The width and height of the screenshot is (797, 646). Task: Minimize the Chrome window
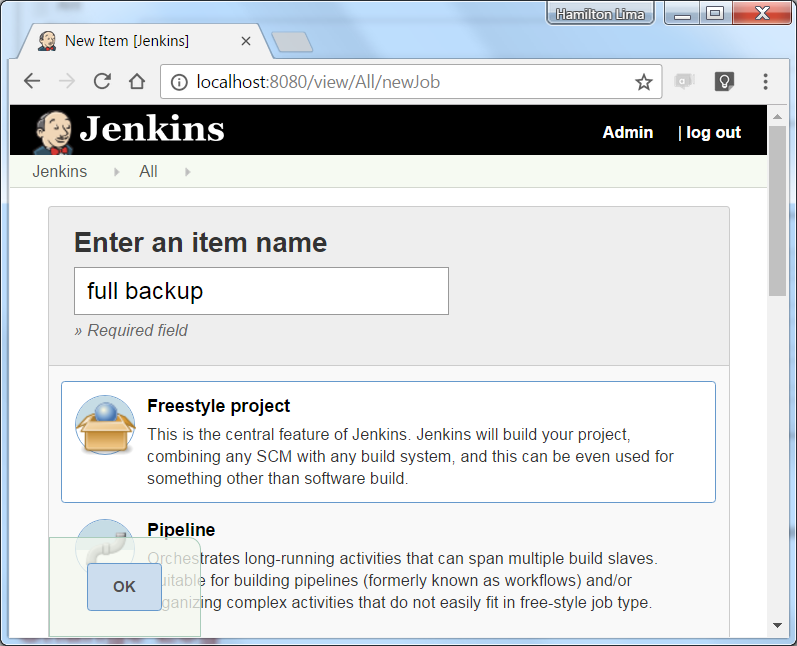tap(682, 14)
